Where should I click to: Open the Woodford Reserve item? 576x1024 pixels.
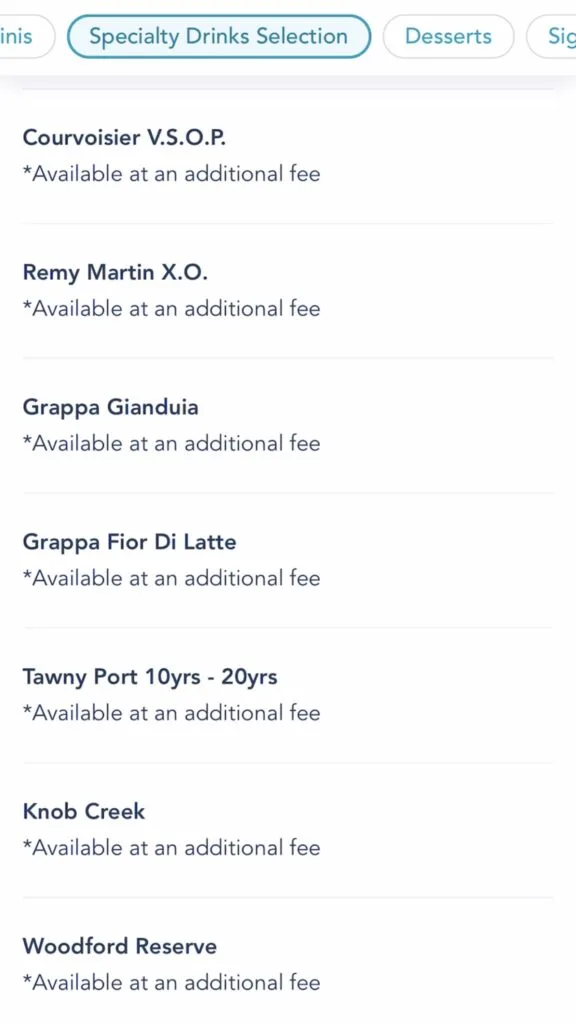[x=288, y=964]
